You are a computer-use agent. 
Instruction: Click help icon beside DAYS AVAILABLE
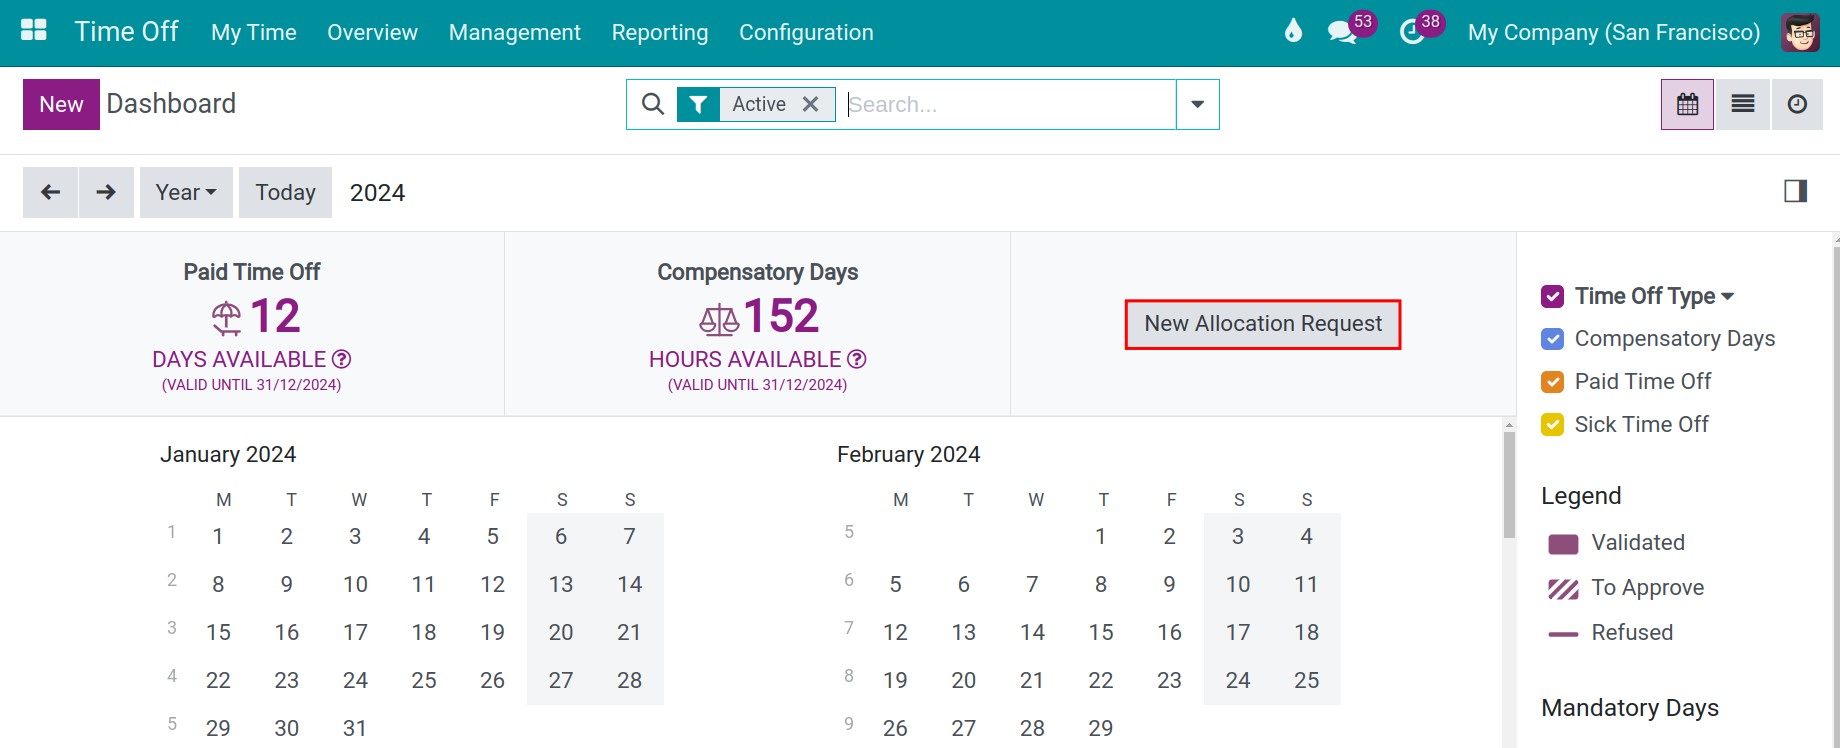point(342,359)
